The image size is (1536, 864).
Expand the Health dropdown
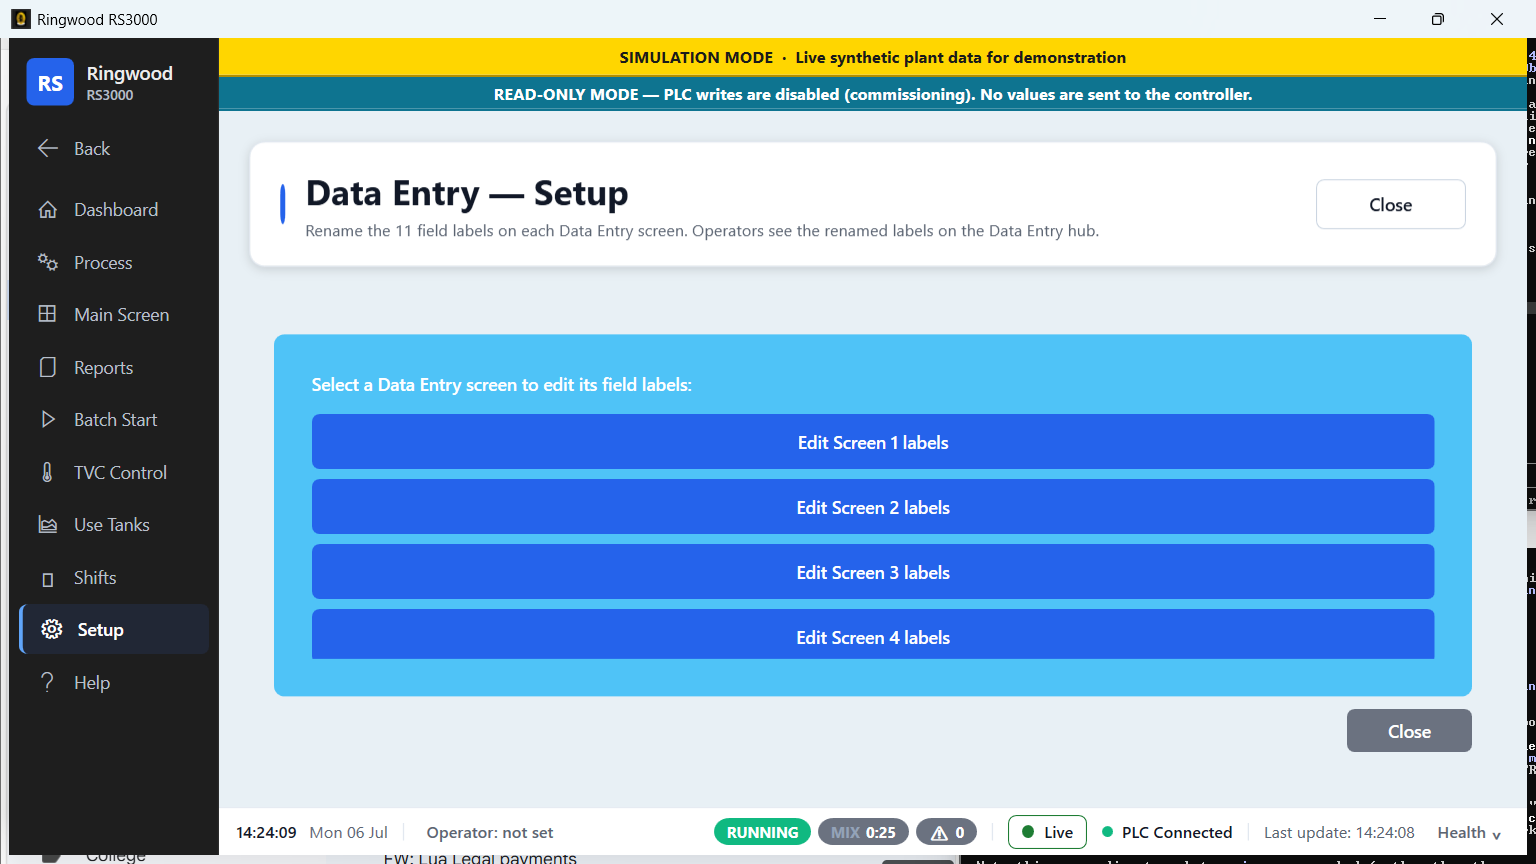1469,832
